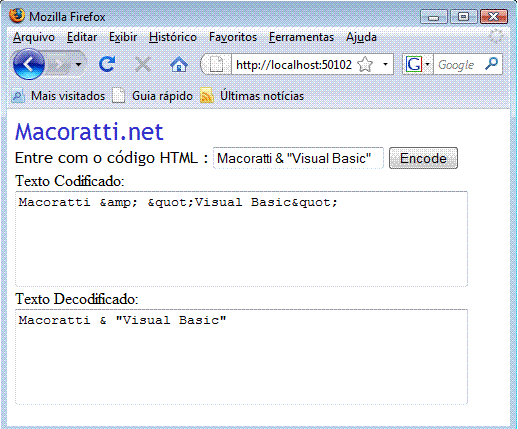Click the localhost:50102 URL field
The image size is (518, 429).
tap(294, 64)
